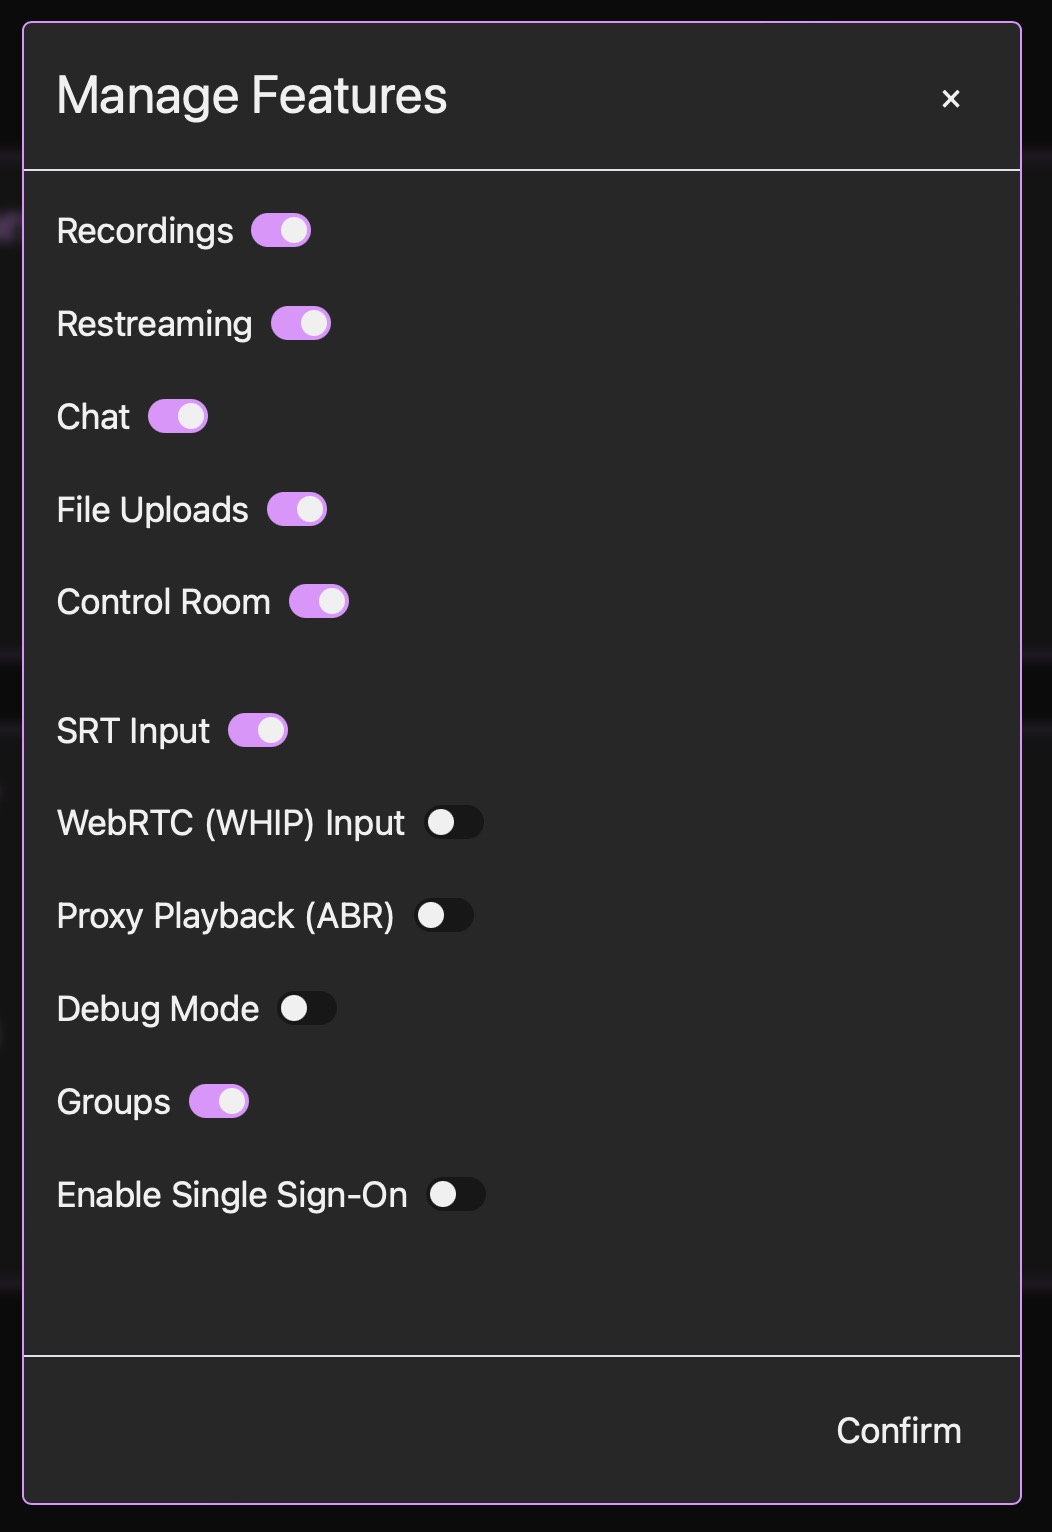The image size is (1052, 1532).
Task: Enable the WebRTC (WHIP) Input switch
Action: [454, 823]
